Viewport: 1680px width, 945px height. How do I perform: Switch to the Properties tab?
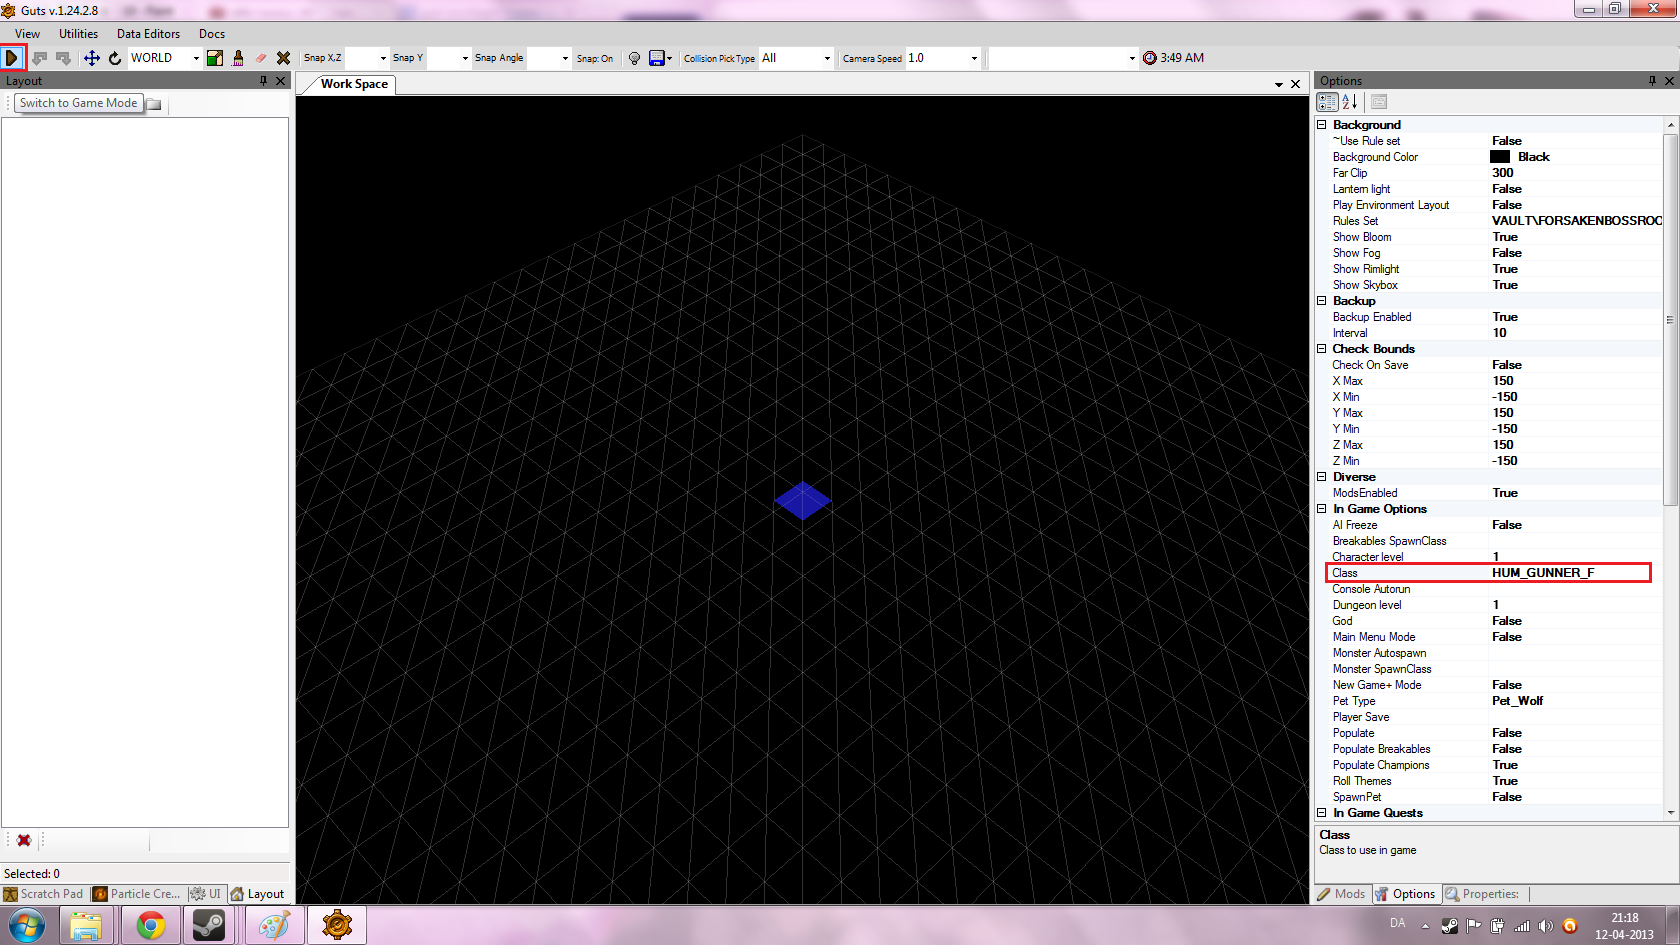(x=1483, y=894)
